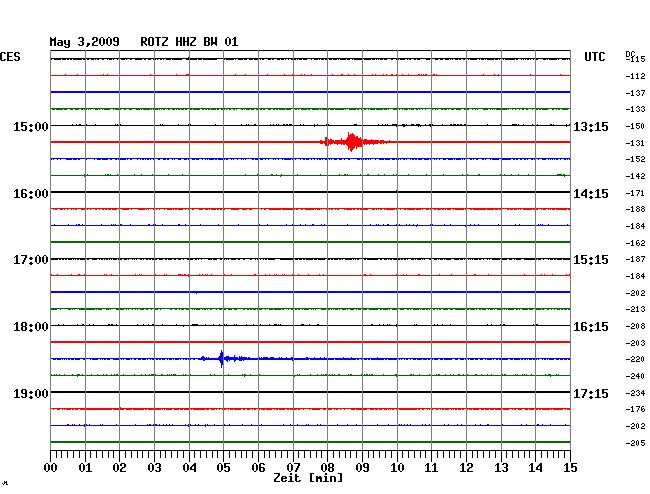The height and width of the screenshot is (494, 650).
Task: Select the DC offset value '-162'
Action: [635, 243]
